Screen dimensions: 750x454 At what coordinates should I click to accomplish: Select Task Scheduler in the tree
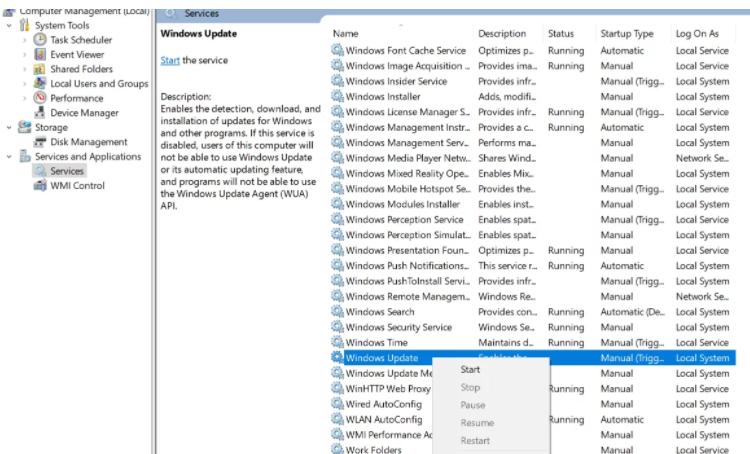pyautogui.click(x=81, y=40)
